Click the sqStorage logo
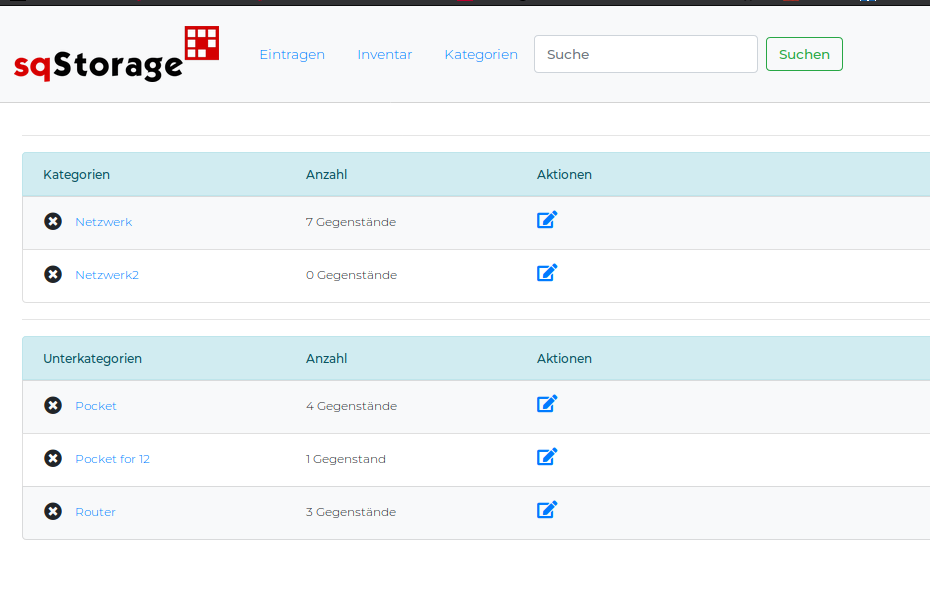930x616 pixels. tap(116, 55)
